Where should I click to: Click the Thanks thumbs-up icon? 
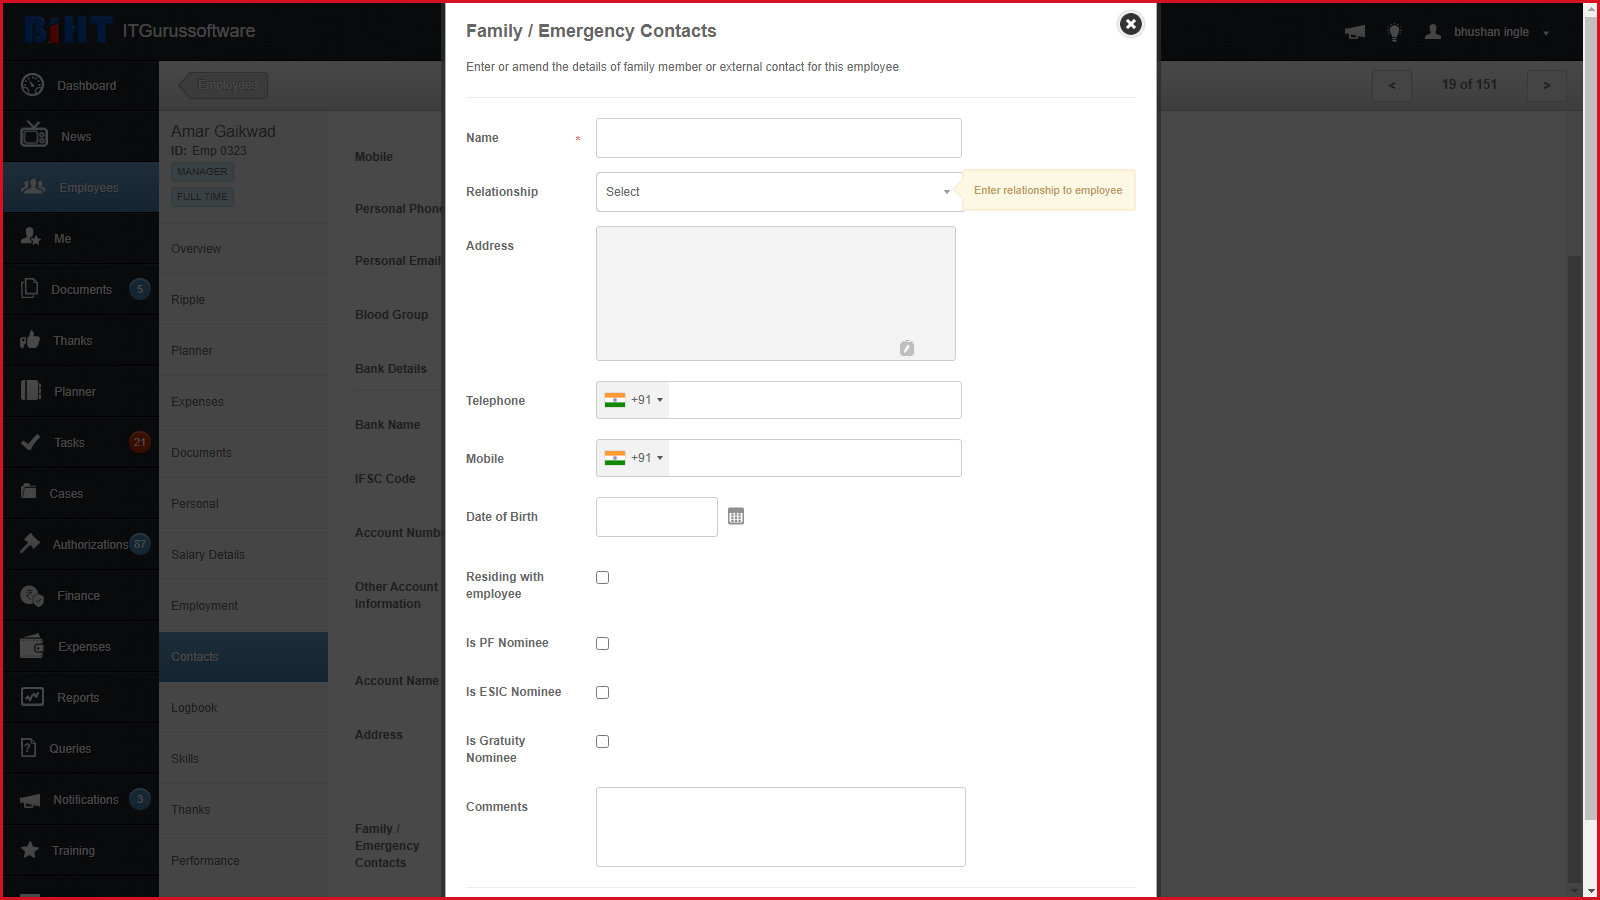[x=30, y=340]
